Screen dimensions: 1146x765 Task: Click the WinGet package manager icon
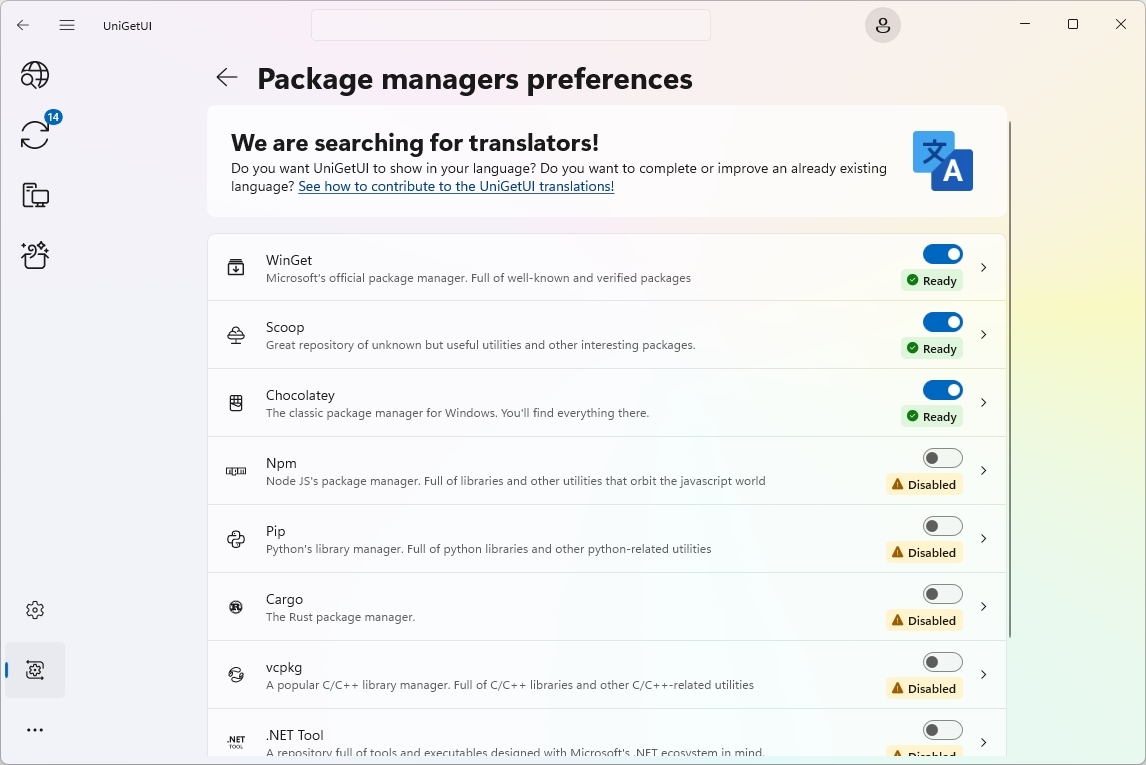(235, 267)
